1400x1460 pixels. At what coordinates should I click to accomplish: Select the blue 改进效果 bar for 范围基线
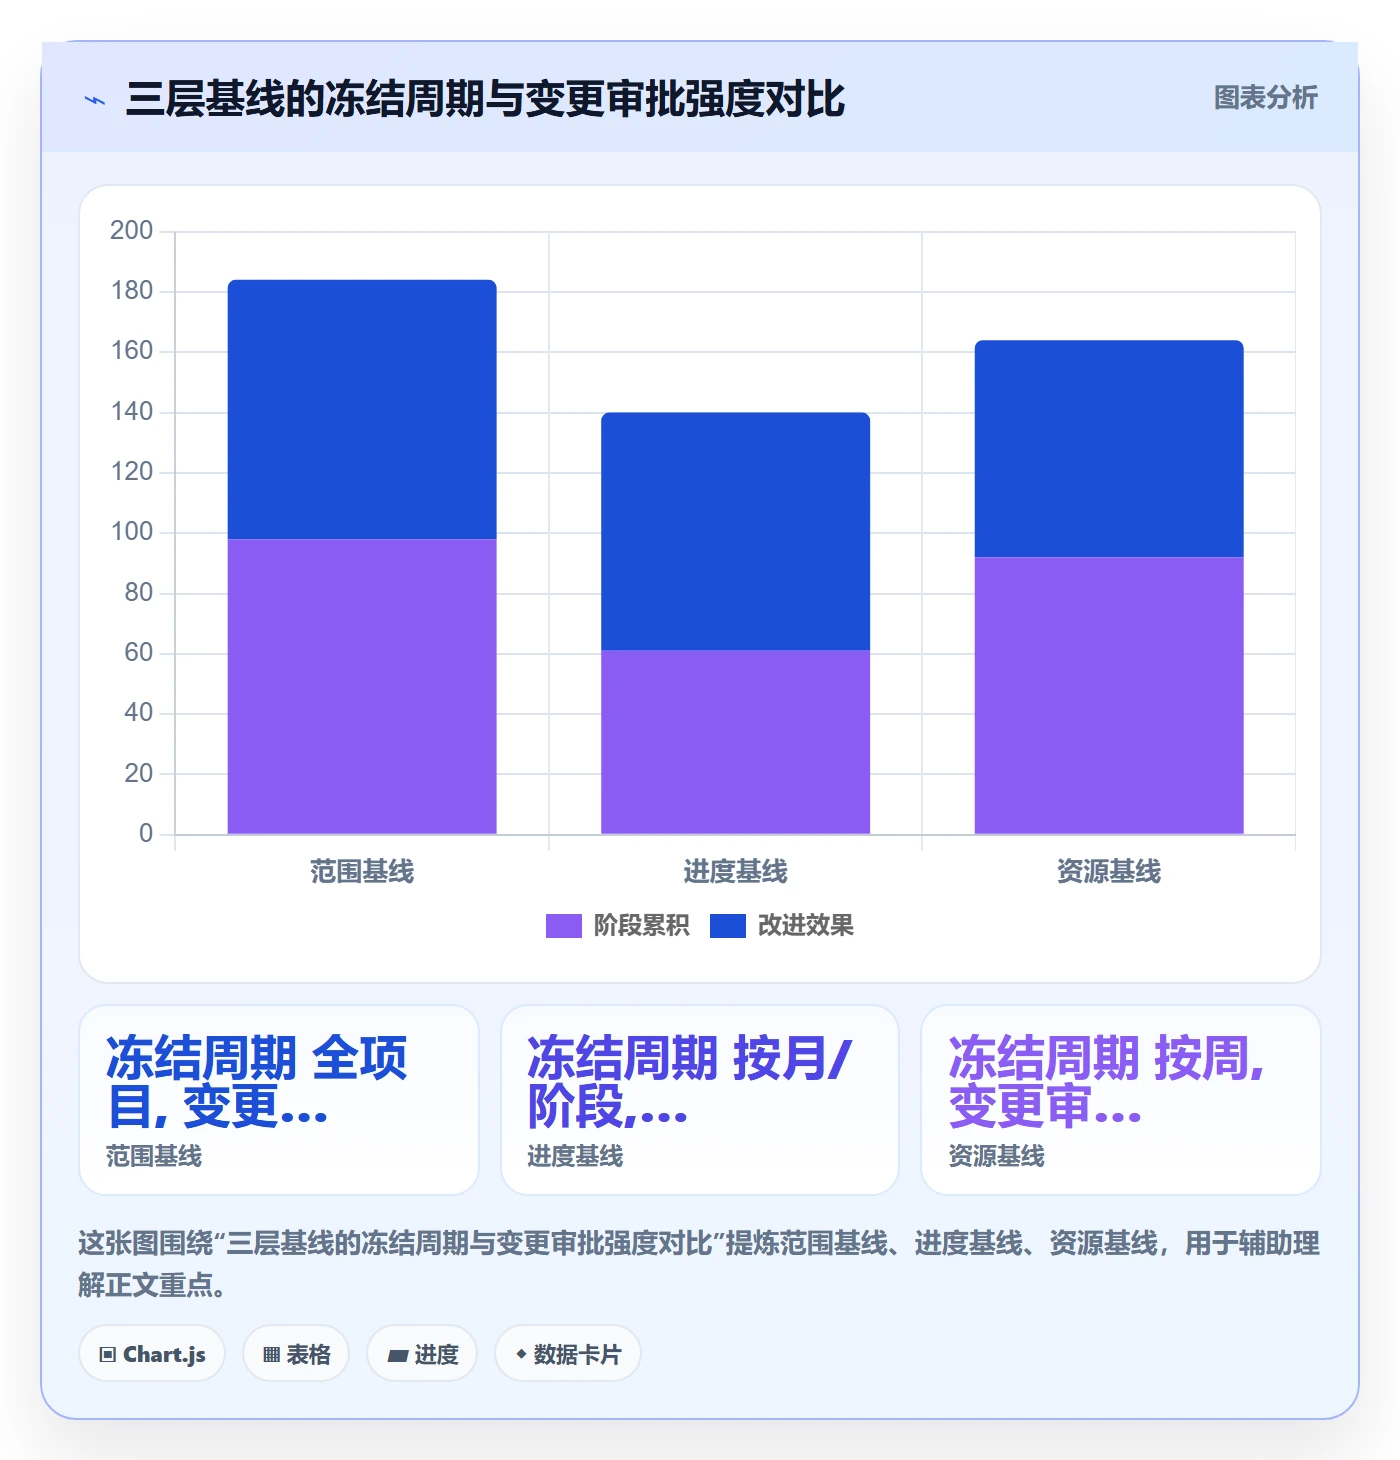point(362,410)
